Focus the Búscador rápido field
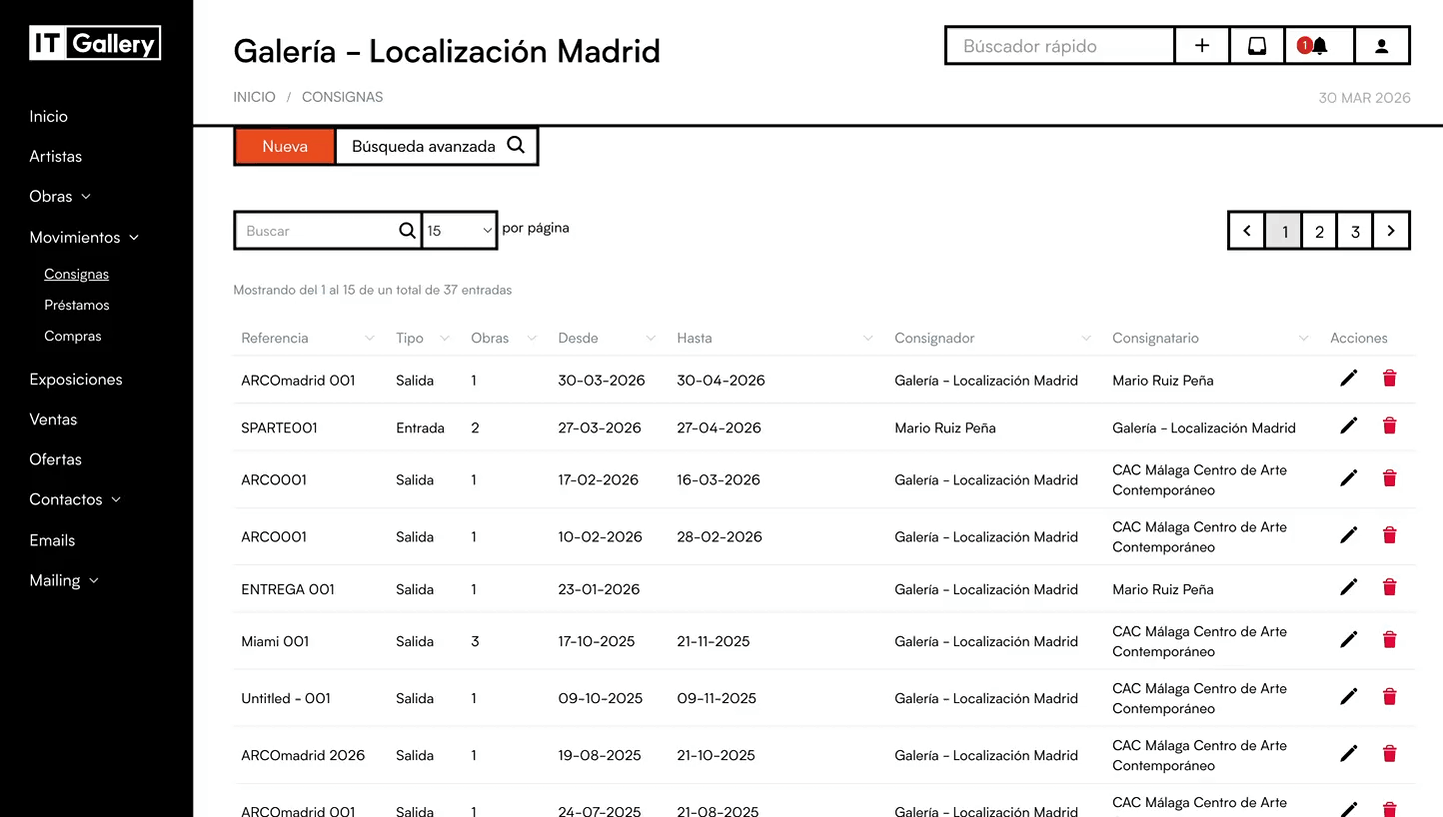This screenshot has width=1443, height=817. coord(1060,46)
